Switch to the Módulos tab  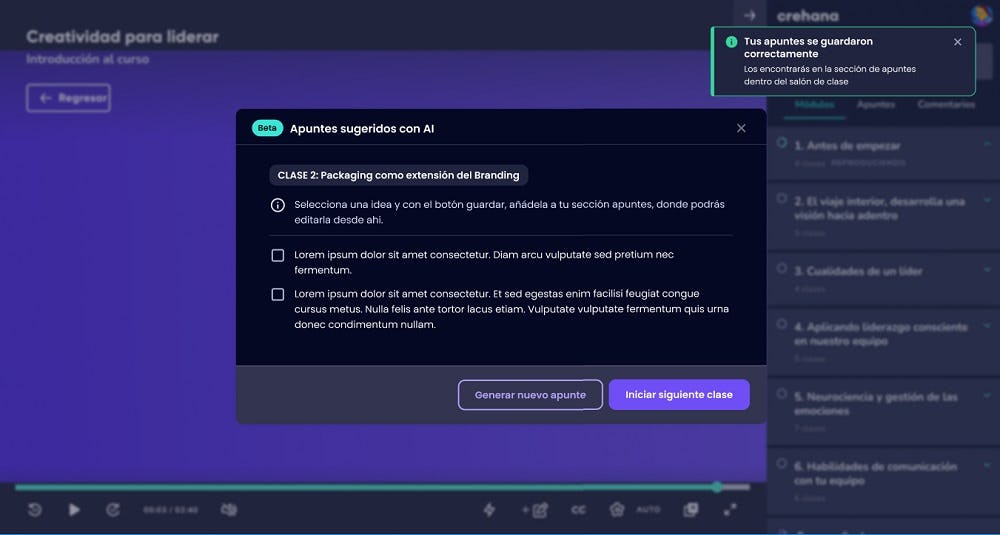[x=814, y=105]
